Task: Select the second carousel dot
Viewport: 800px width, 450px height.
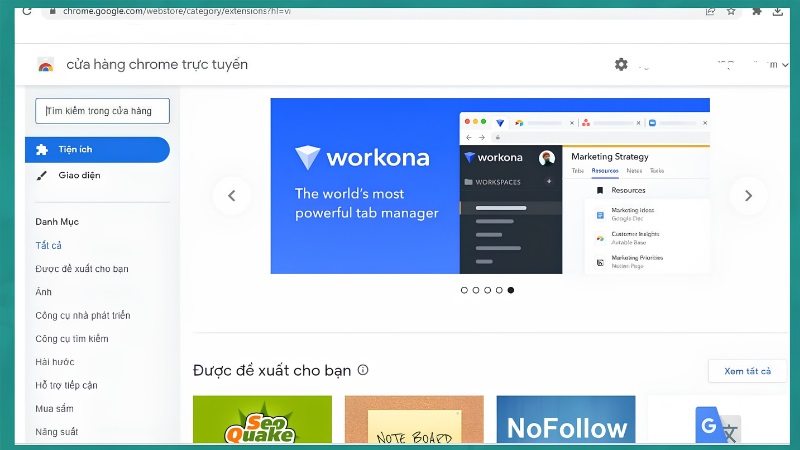Action: point(476,290)
